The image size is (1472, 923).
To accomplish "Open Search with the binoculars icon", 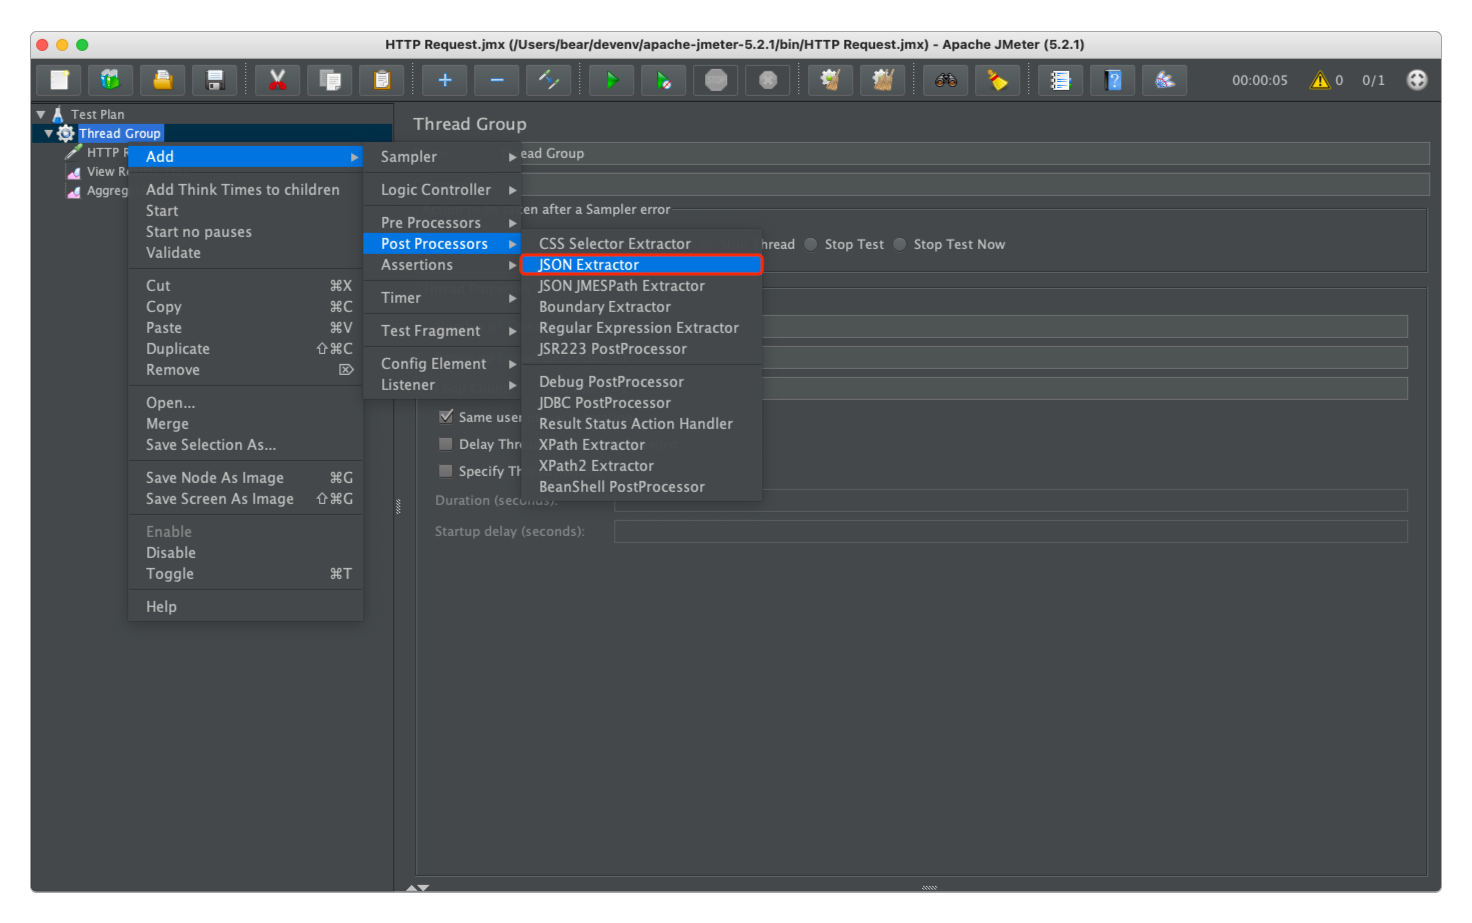I will (946, 80).
